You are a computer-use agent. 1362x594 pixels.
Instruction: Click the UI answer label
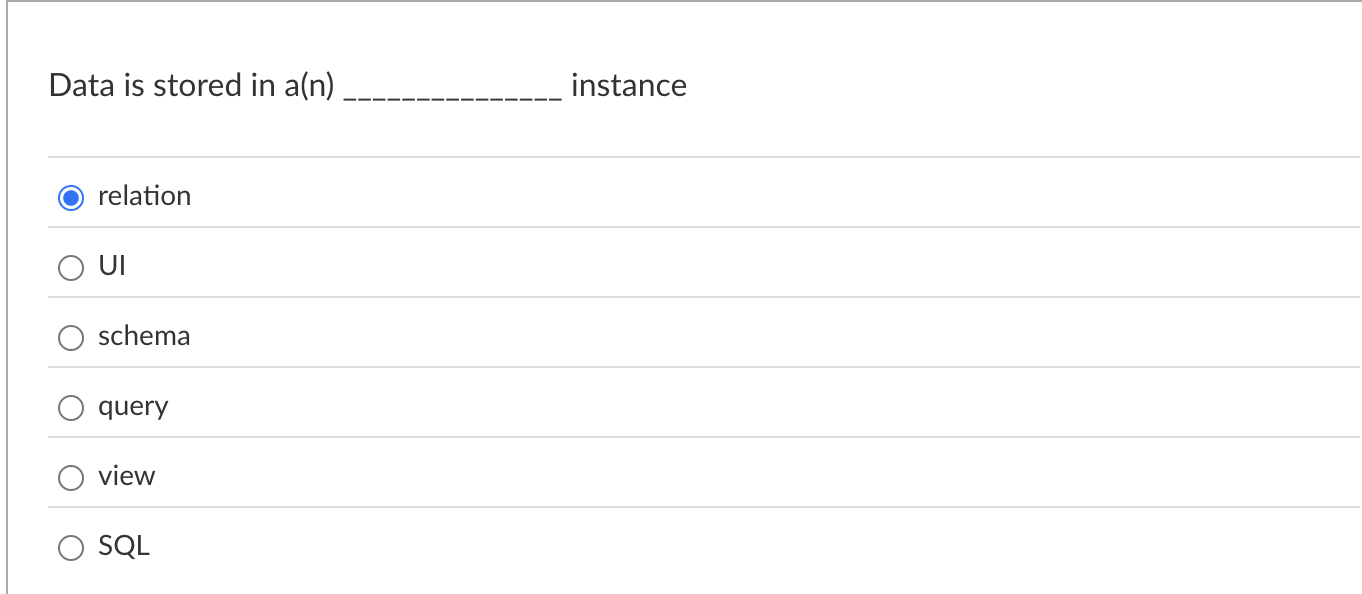[110, 266]
